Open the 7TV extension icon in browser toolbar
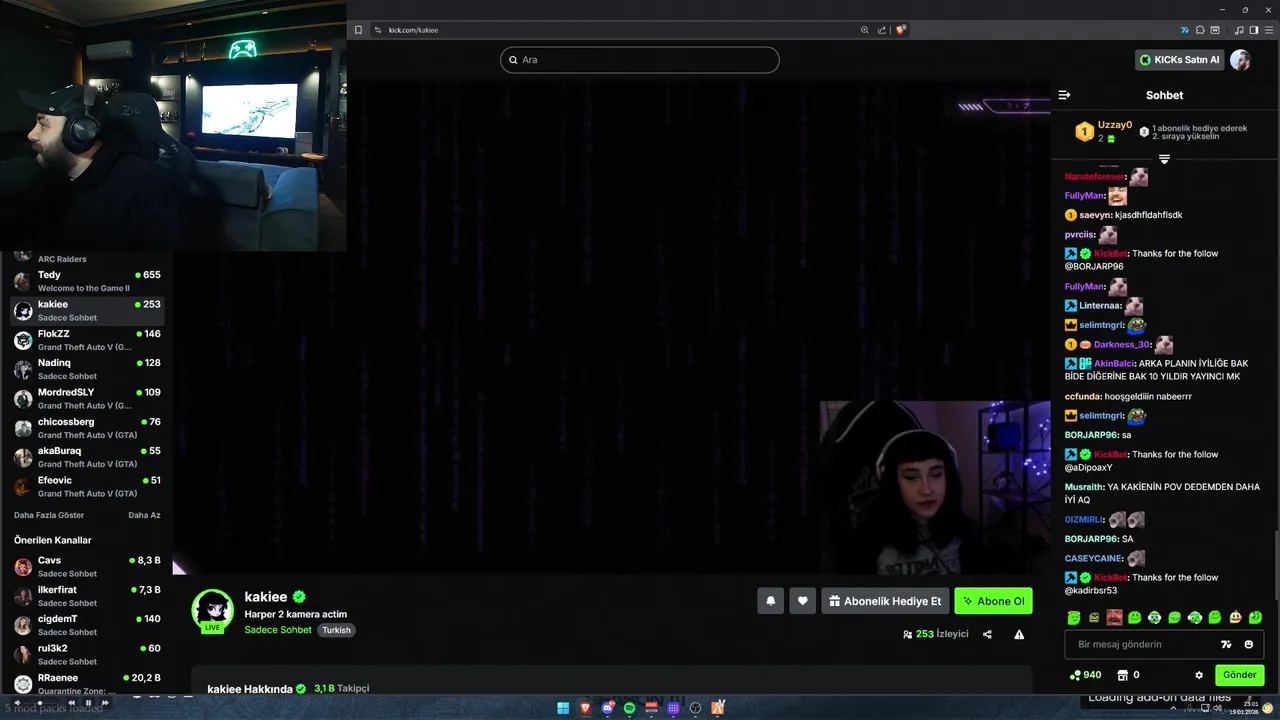This screenshot has width=1280, height=720. point(1185,30)
